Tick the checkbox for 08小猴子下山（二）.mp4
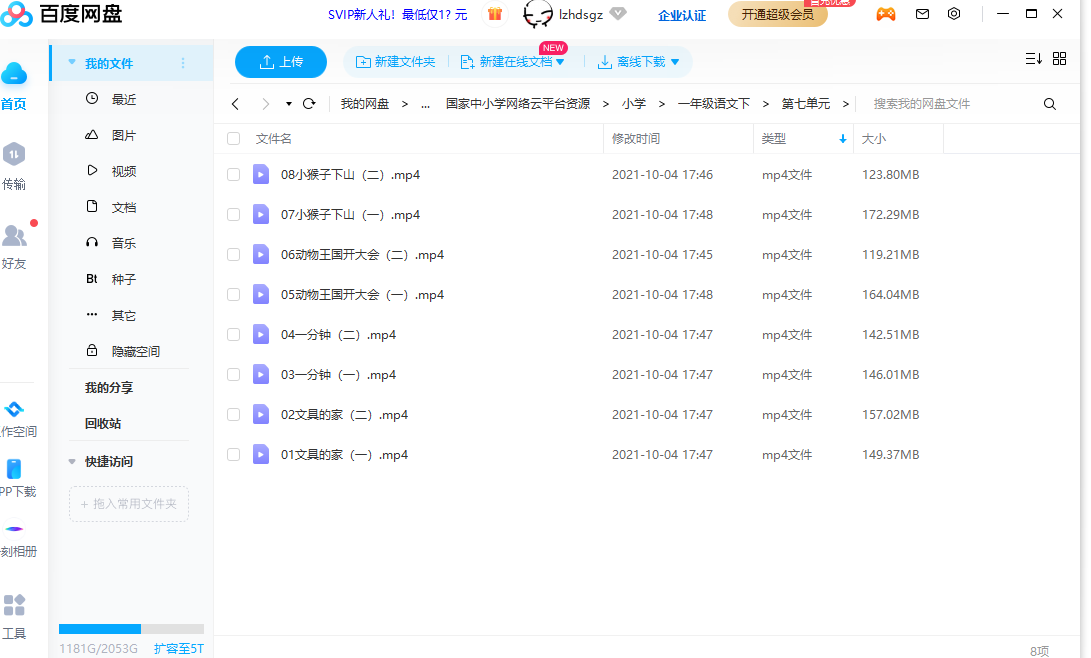The width and height of the screenshot is (1091, 658). tap(233, 174)
